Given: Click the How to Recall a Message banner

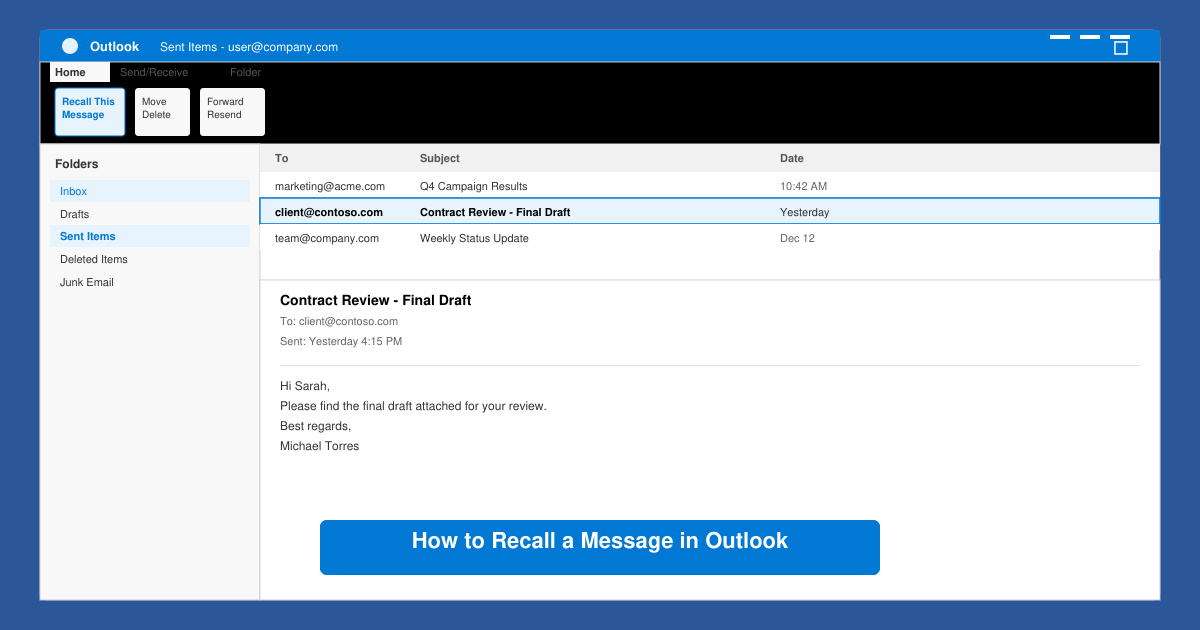Looking at the screenshot, I should pos(600,547).
